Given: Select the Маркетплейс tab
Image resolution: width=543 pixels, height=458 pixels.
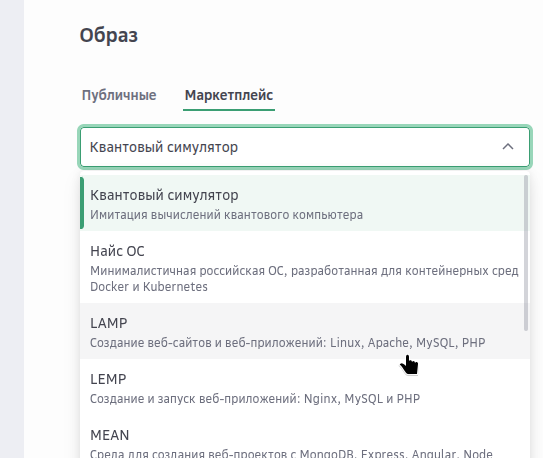Looking at the screenshot, I should (x=229, y=95).
